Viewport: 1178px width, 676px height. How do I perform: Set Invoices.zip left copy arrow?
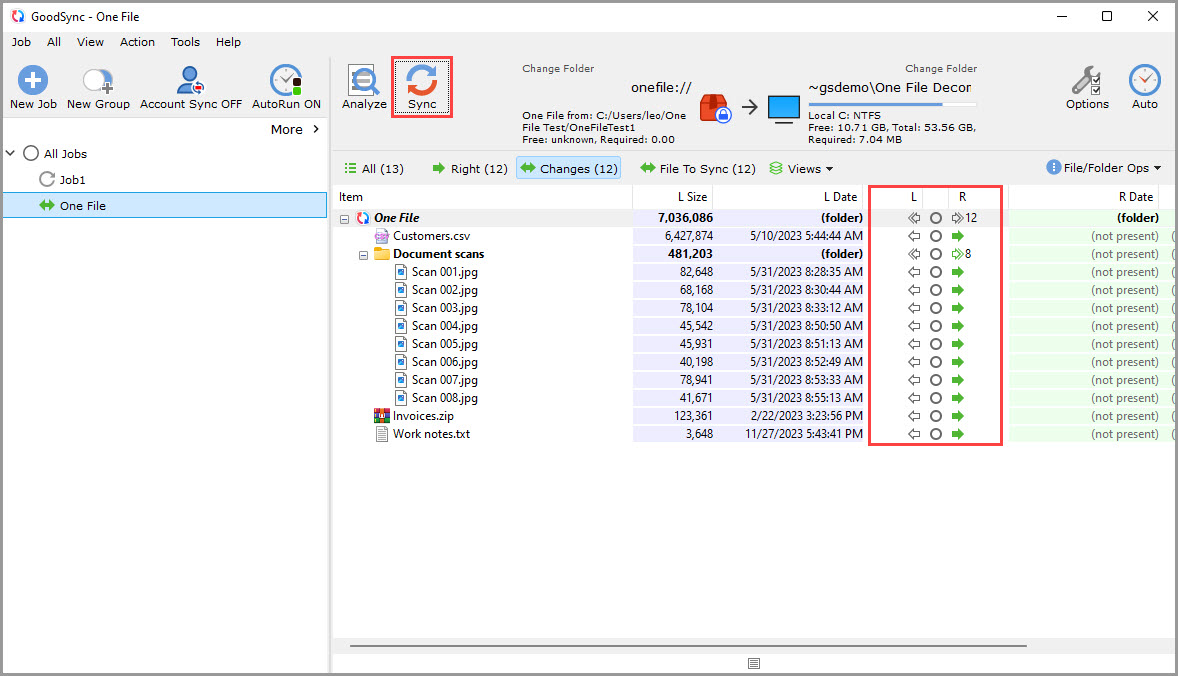[x=914, y=416]
